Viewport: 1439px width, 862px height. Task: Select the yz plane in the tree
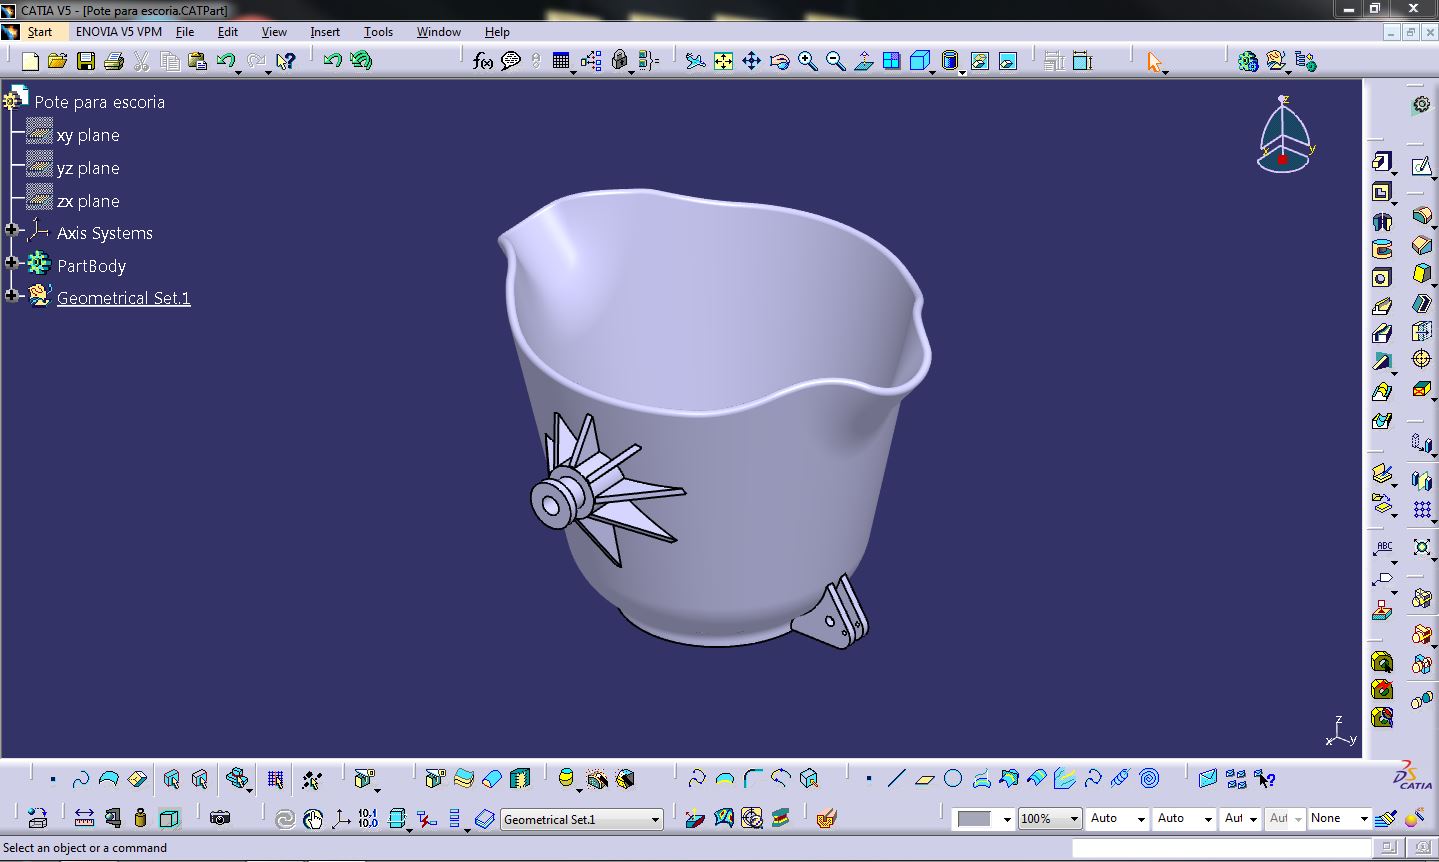coord(88,168)
